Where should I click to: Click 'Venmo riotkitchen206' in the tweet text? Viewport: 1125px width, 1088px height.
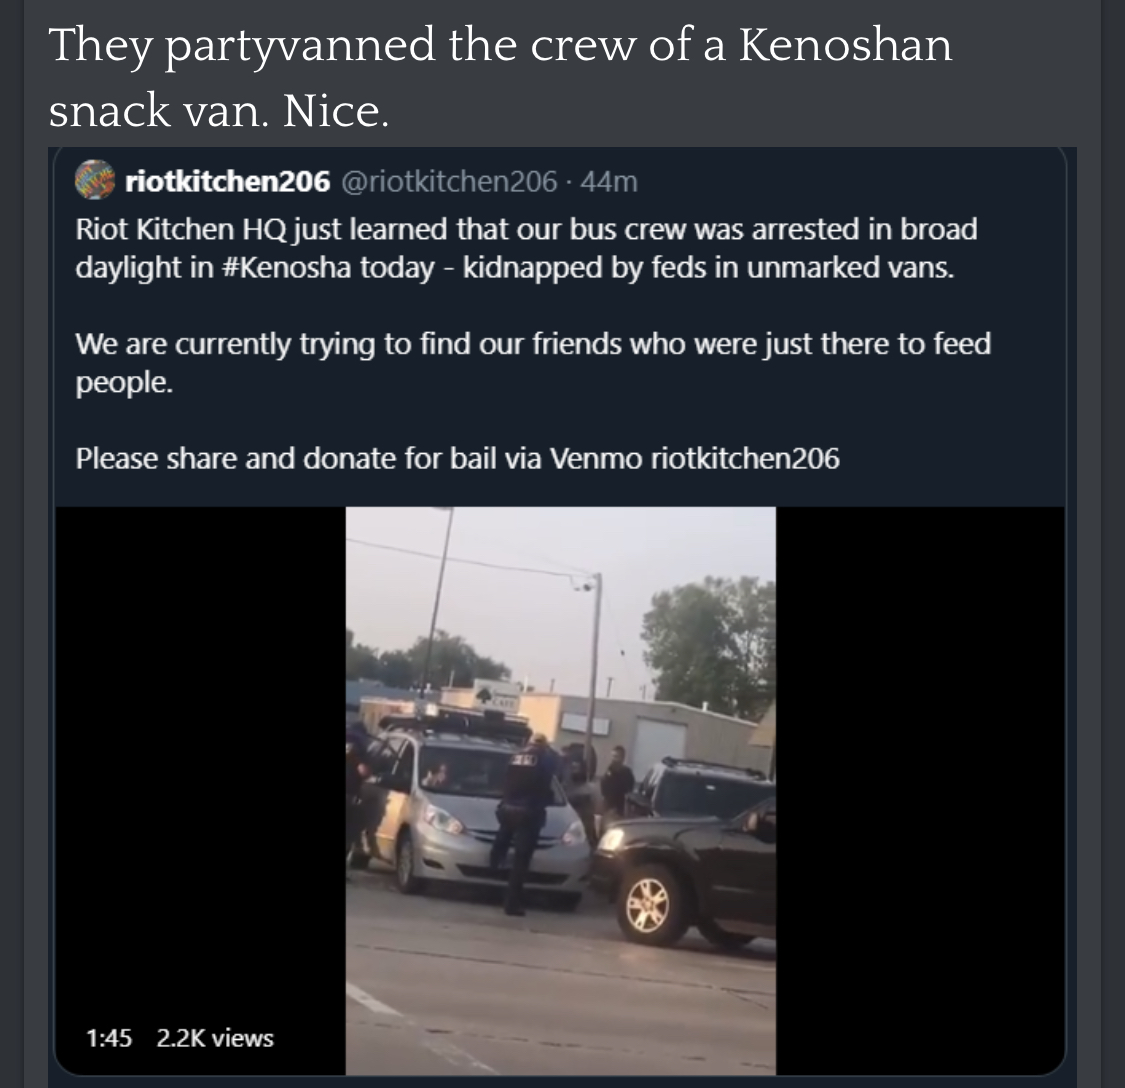tap(694, 459)
